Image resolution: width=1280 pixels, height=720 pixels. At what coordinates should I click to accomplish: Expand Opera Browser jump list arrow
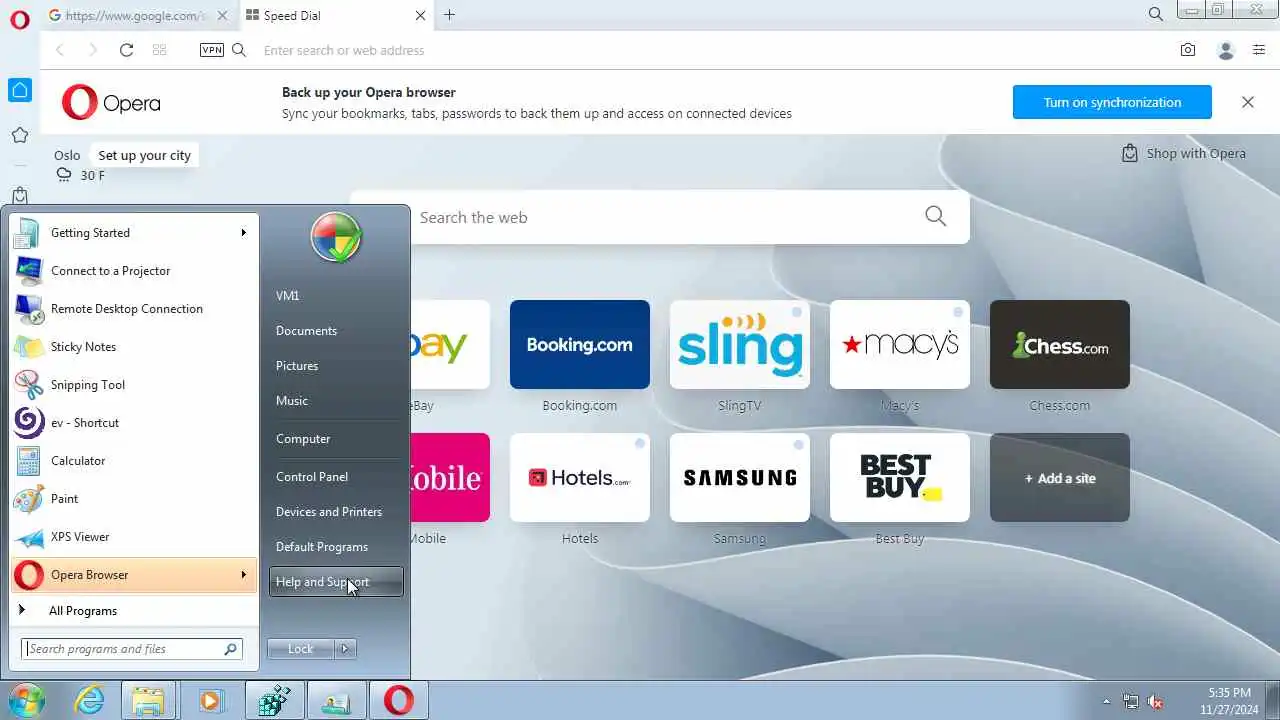243,575
